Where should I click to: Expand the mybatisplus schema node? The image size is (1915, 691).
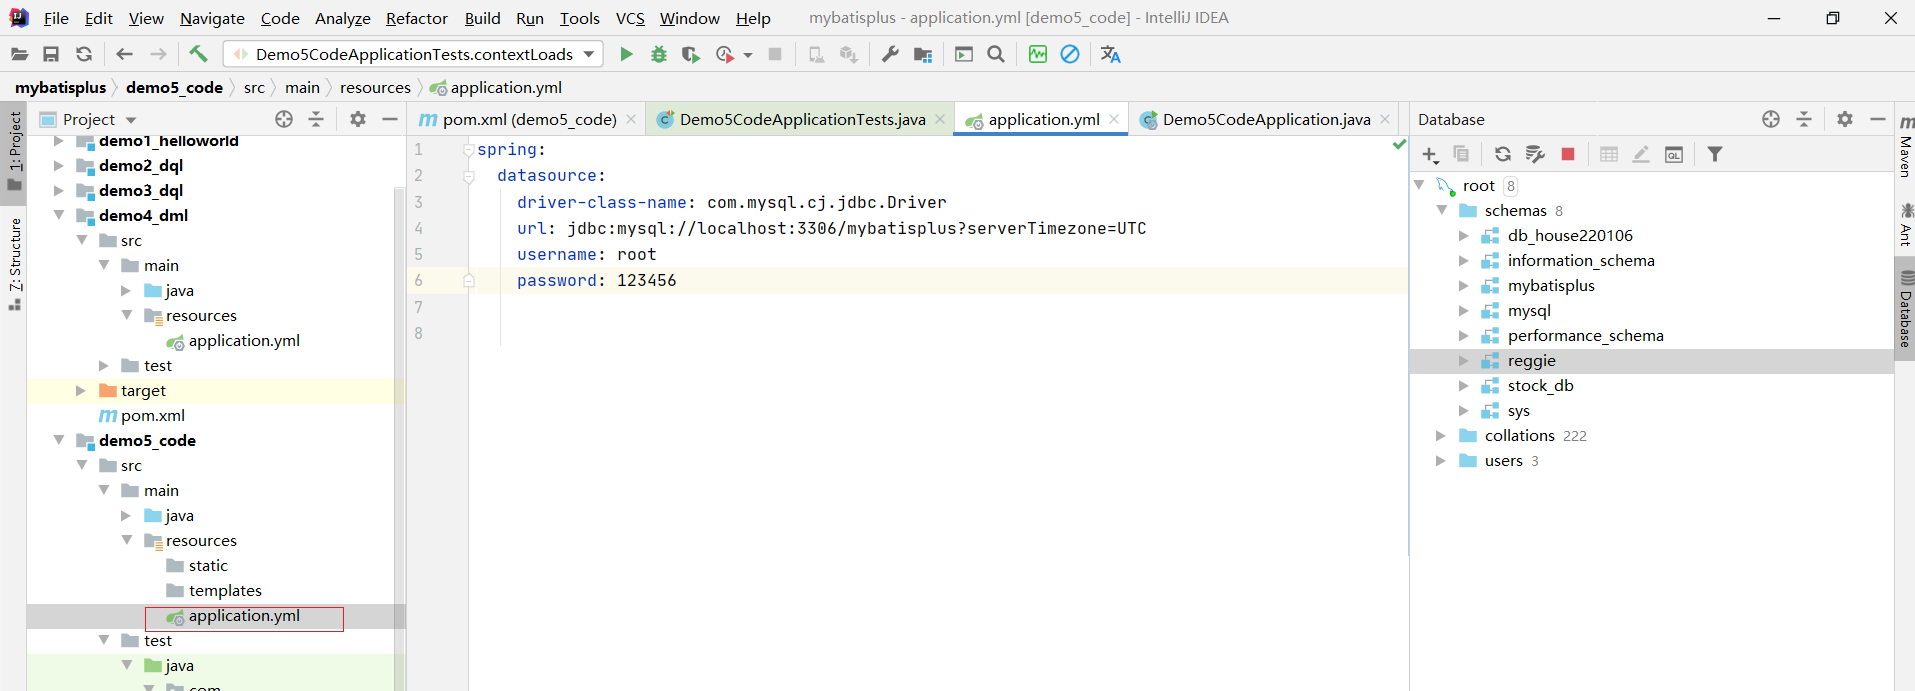[x=1464, y=286]
